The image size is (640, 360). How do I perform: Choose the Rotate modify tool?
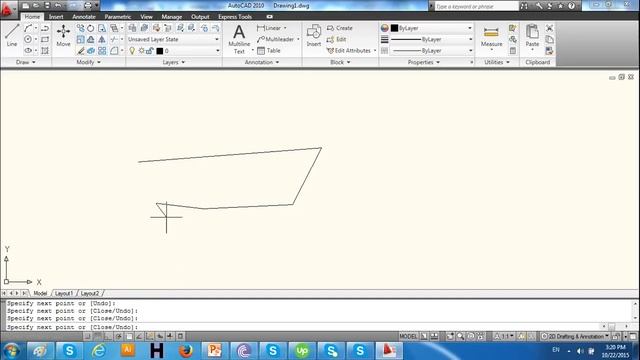tap(91, 28)
